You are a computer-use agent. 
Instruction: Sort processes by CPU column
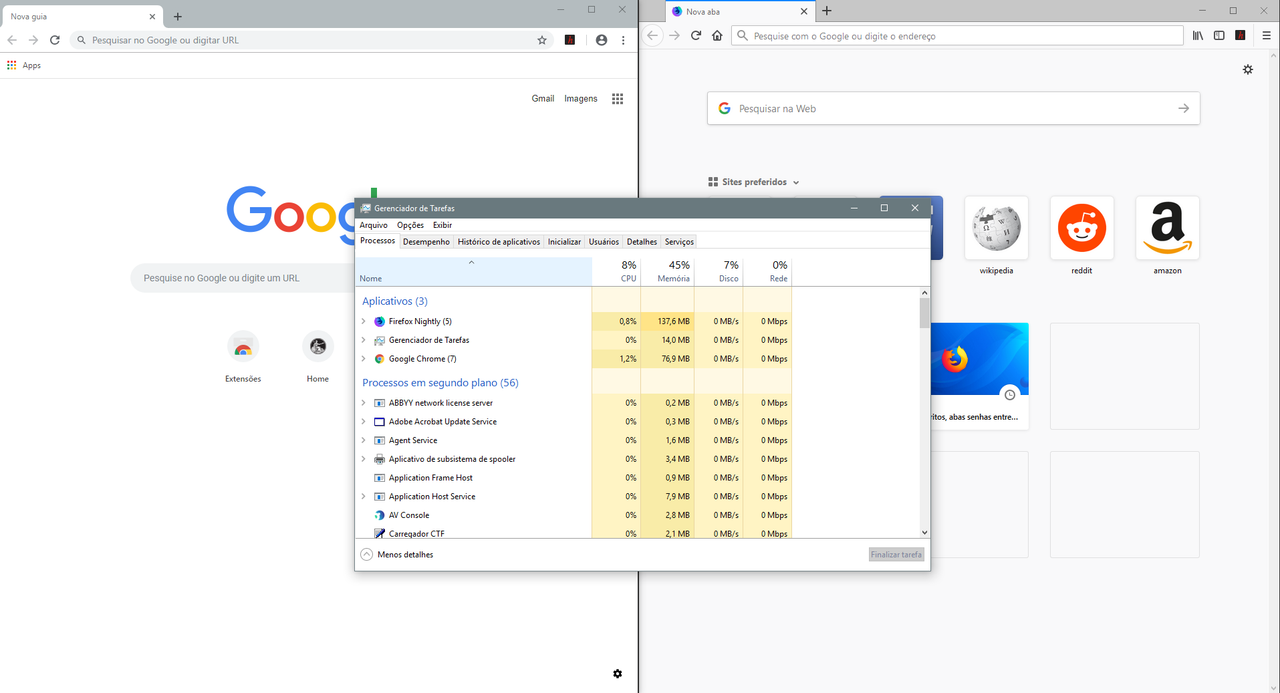pos(616,271)
